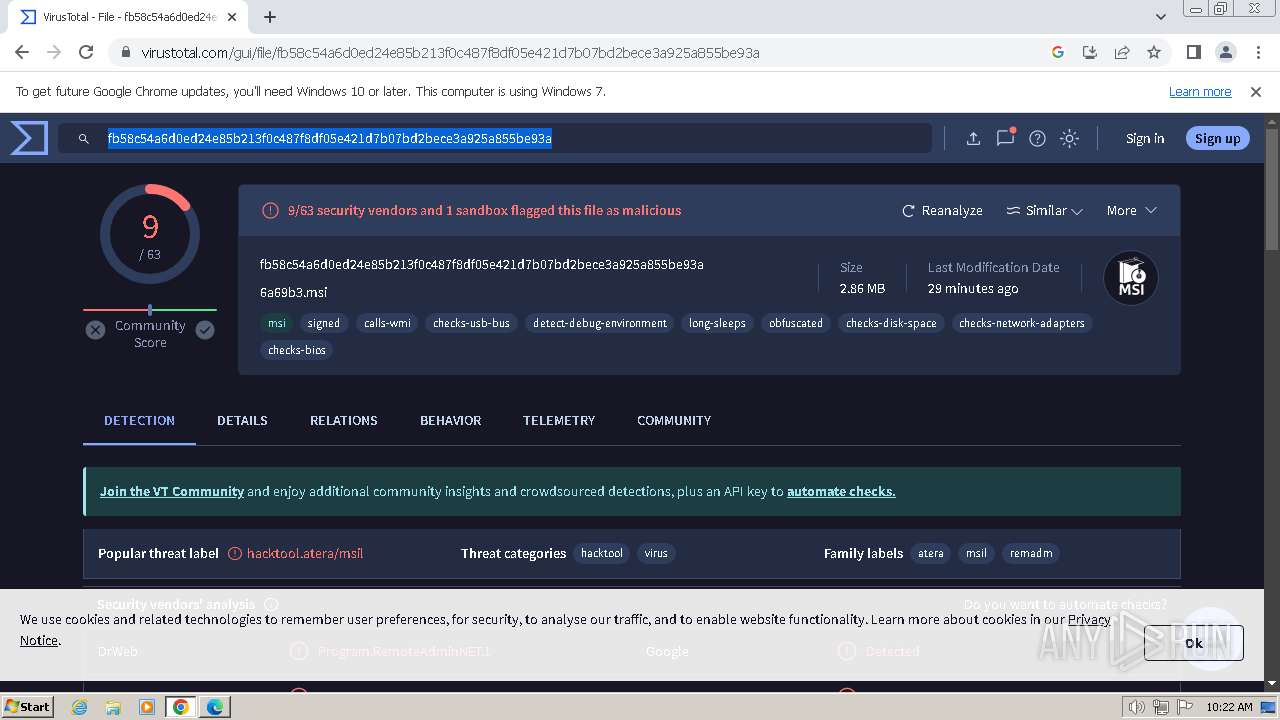
Task: Toggle the light/dark theme sun icon
Action: tap(1069, 139)
